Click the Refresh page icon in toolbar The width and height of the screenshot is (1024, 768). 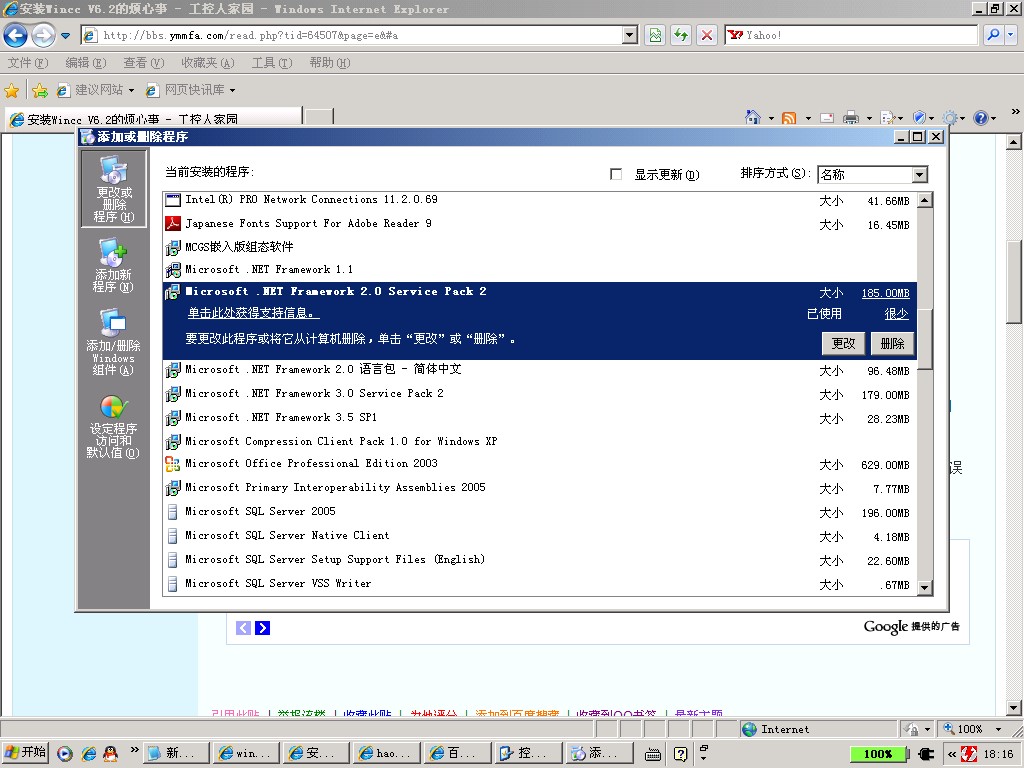681,35
